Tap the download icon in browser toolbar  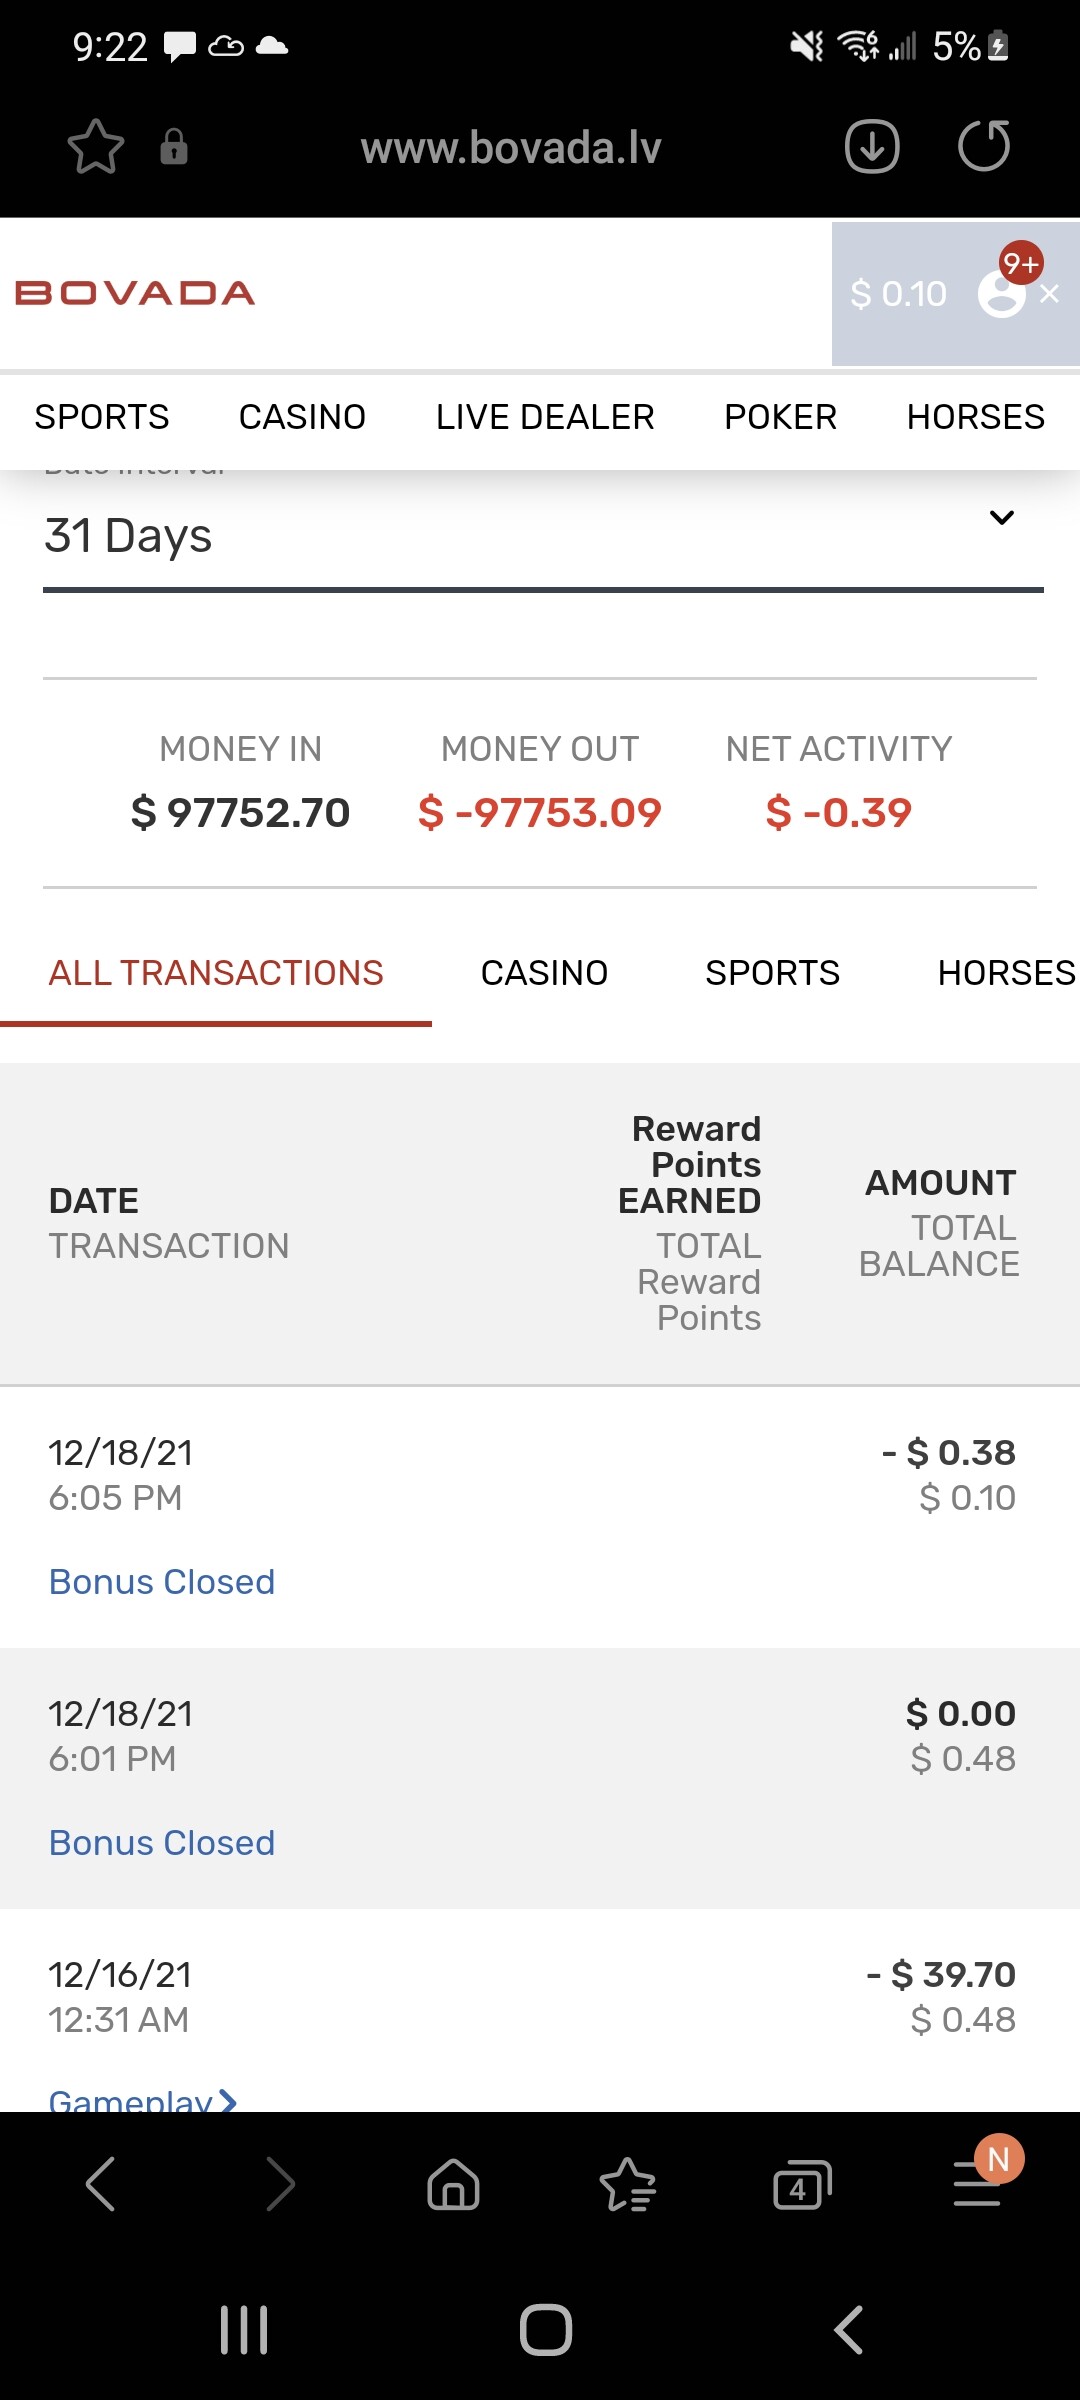click(872, 147)
